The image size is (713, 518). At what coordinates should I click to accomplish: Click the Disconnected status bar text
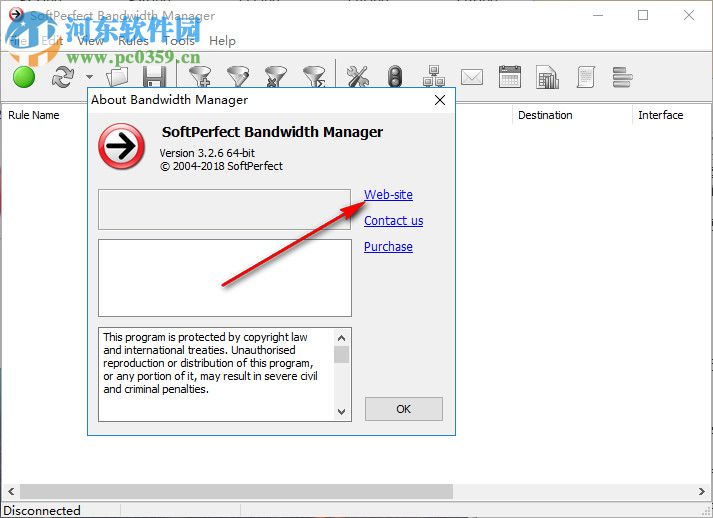42,510
